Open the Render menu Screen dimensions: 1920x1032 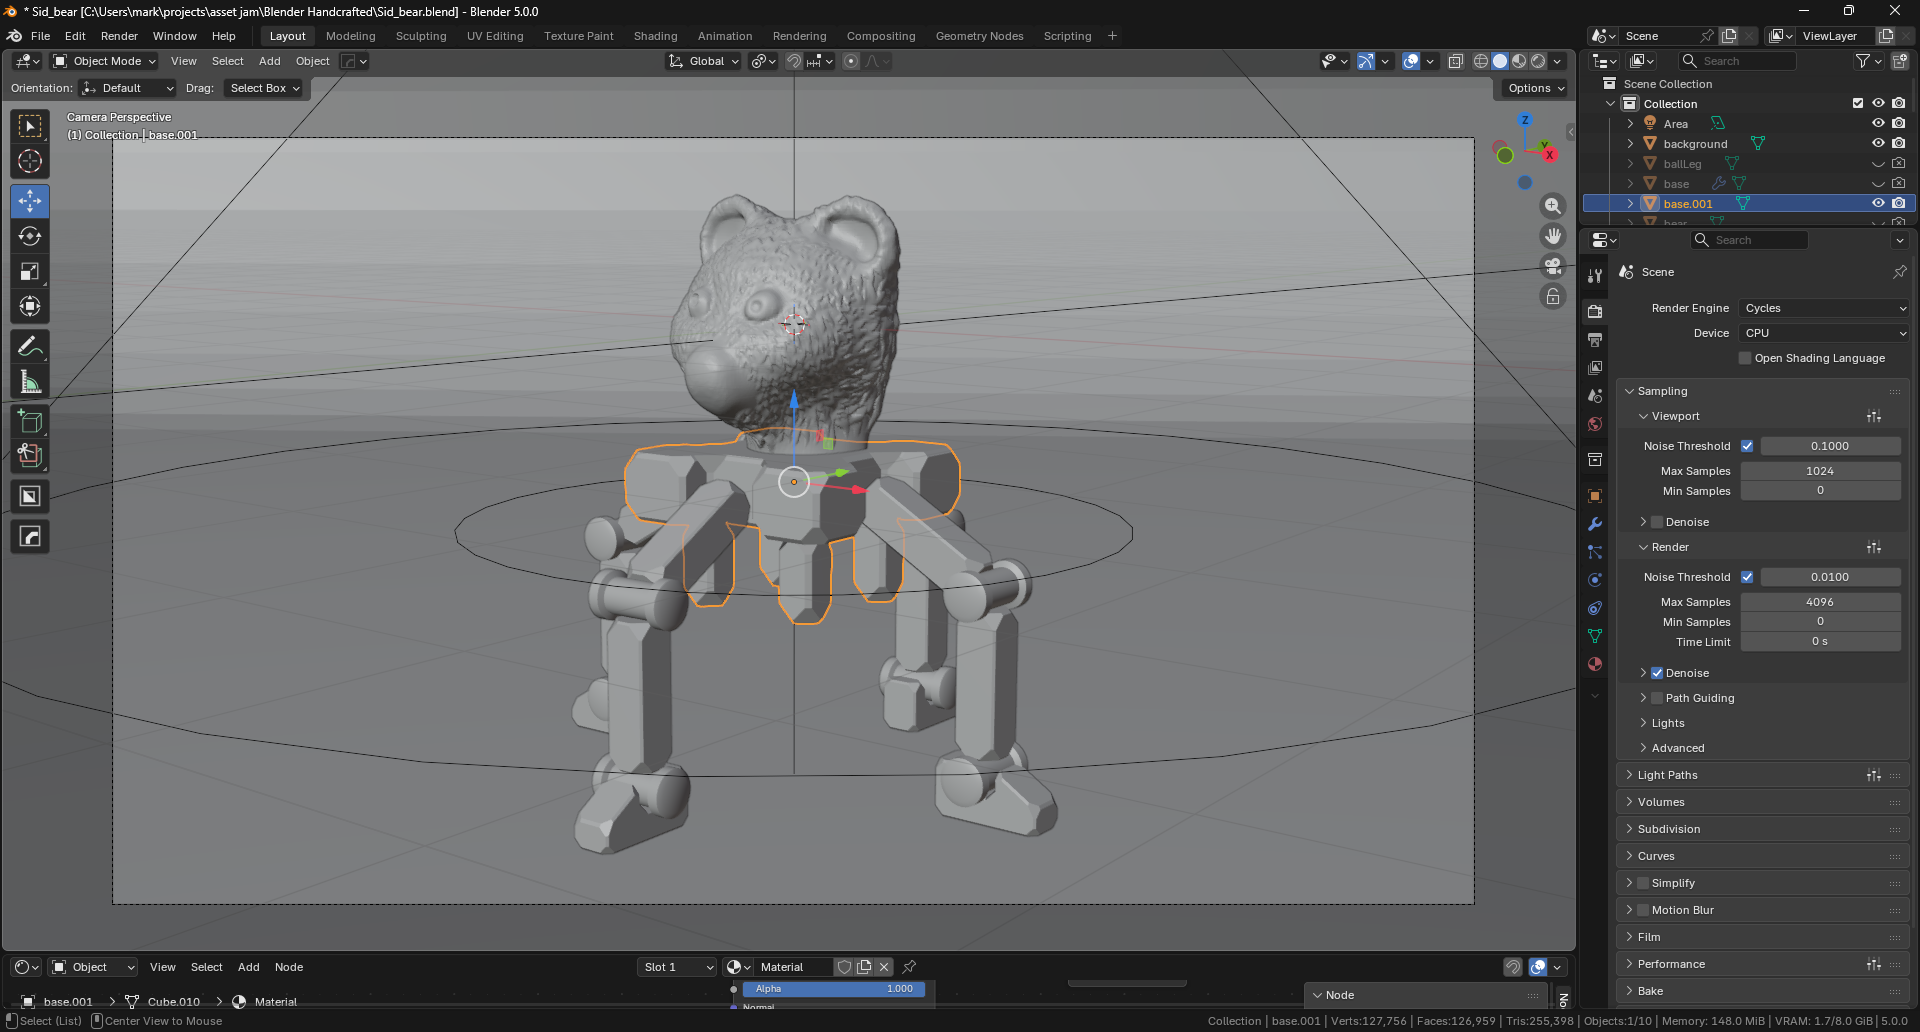click(119, 36)
